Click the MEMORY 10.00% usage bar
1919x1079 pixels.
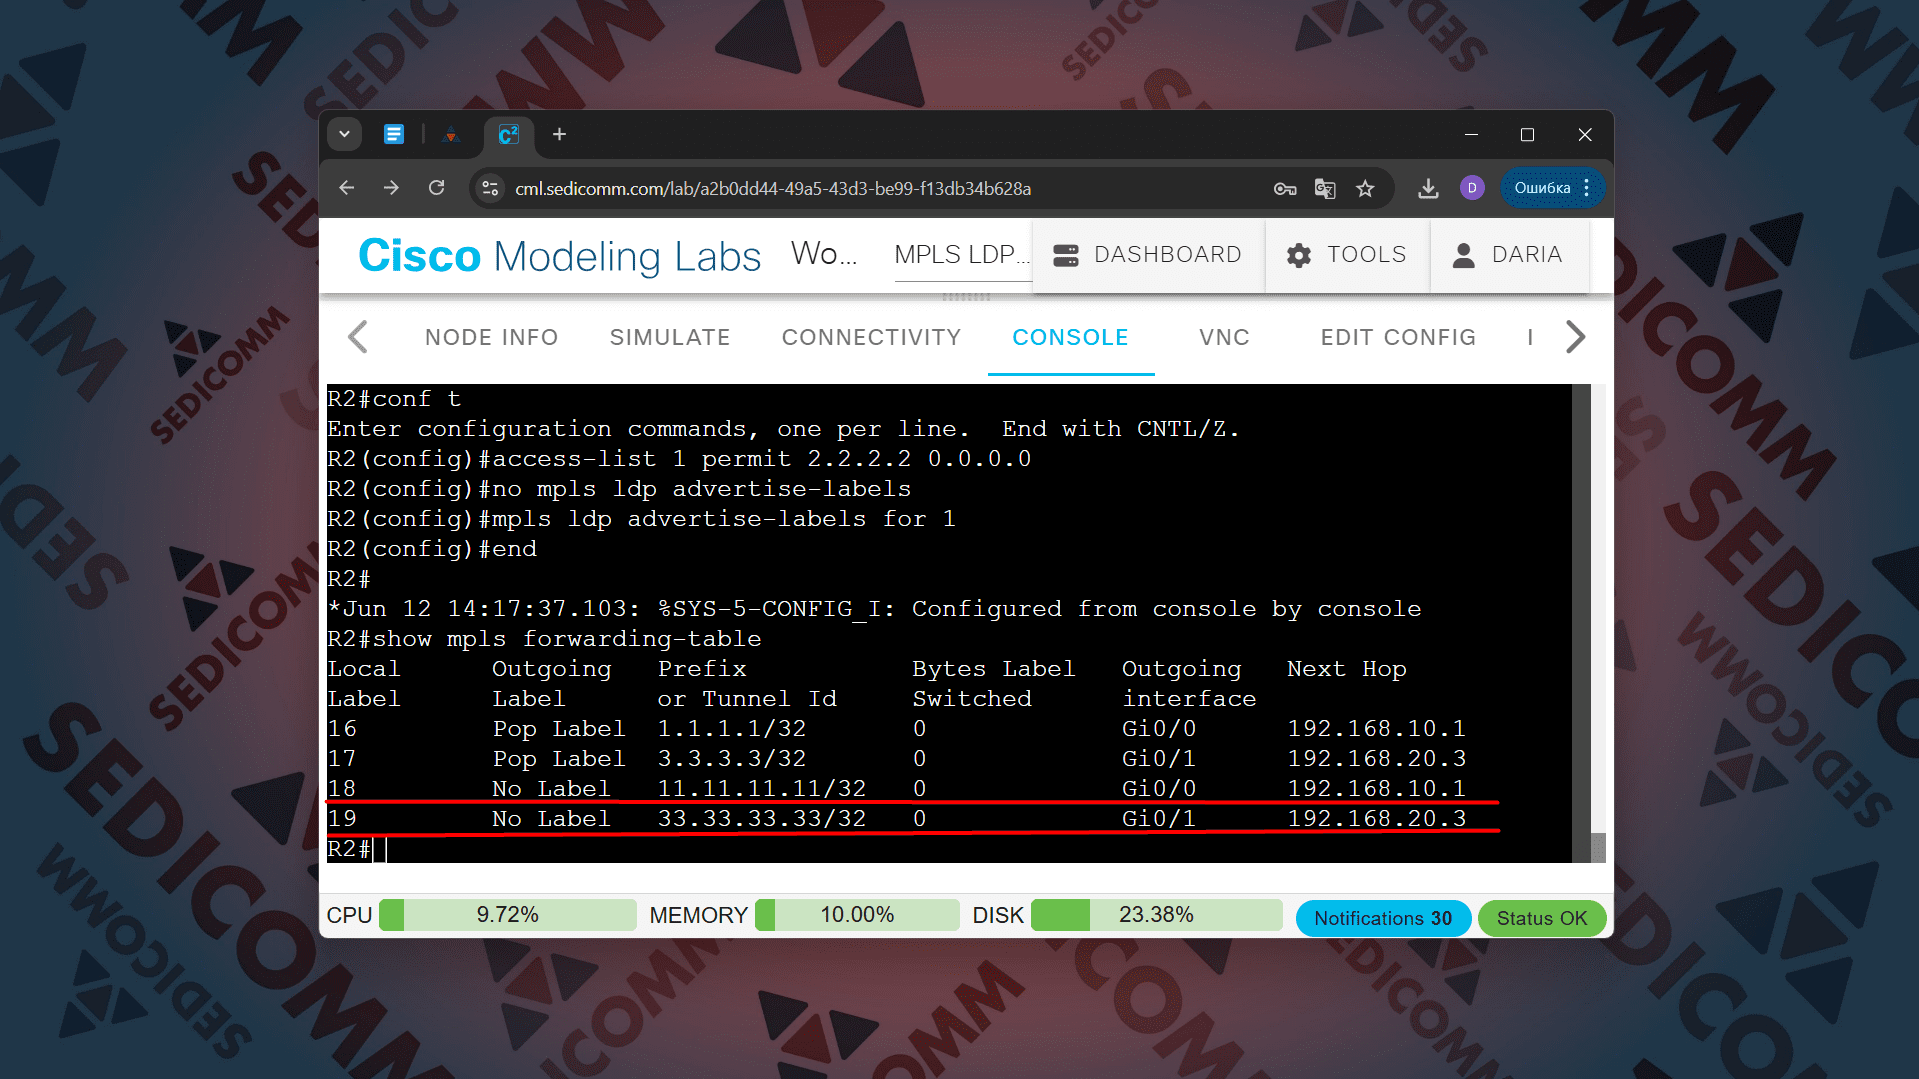[x=857, y=915]
